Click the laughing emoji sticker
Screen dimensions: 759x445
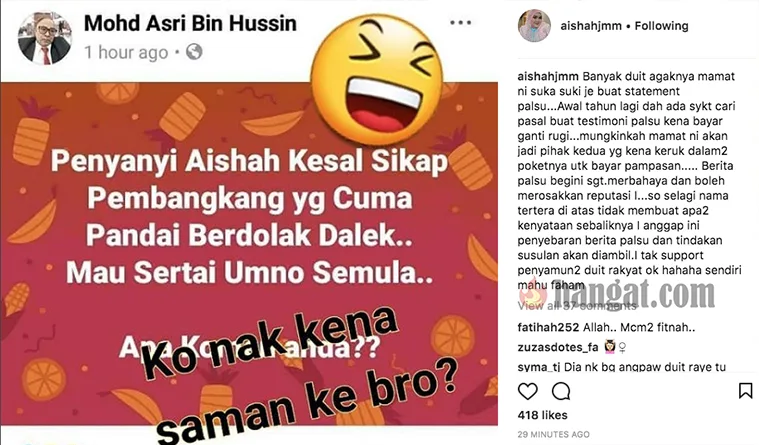tap(377, 80)
